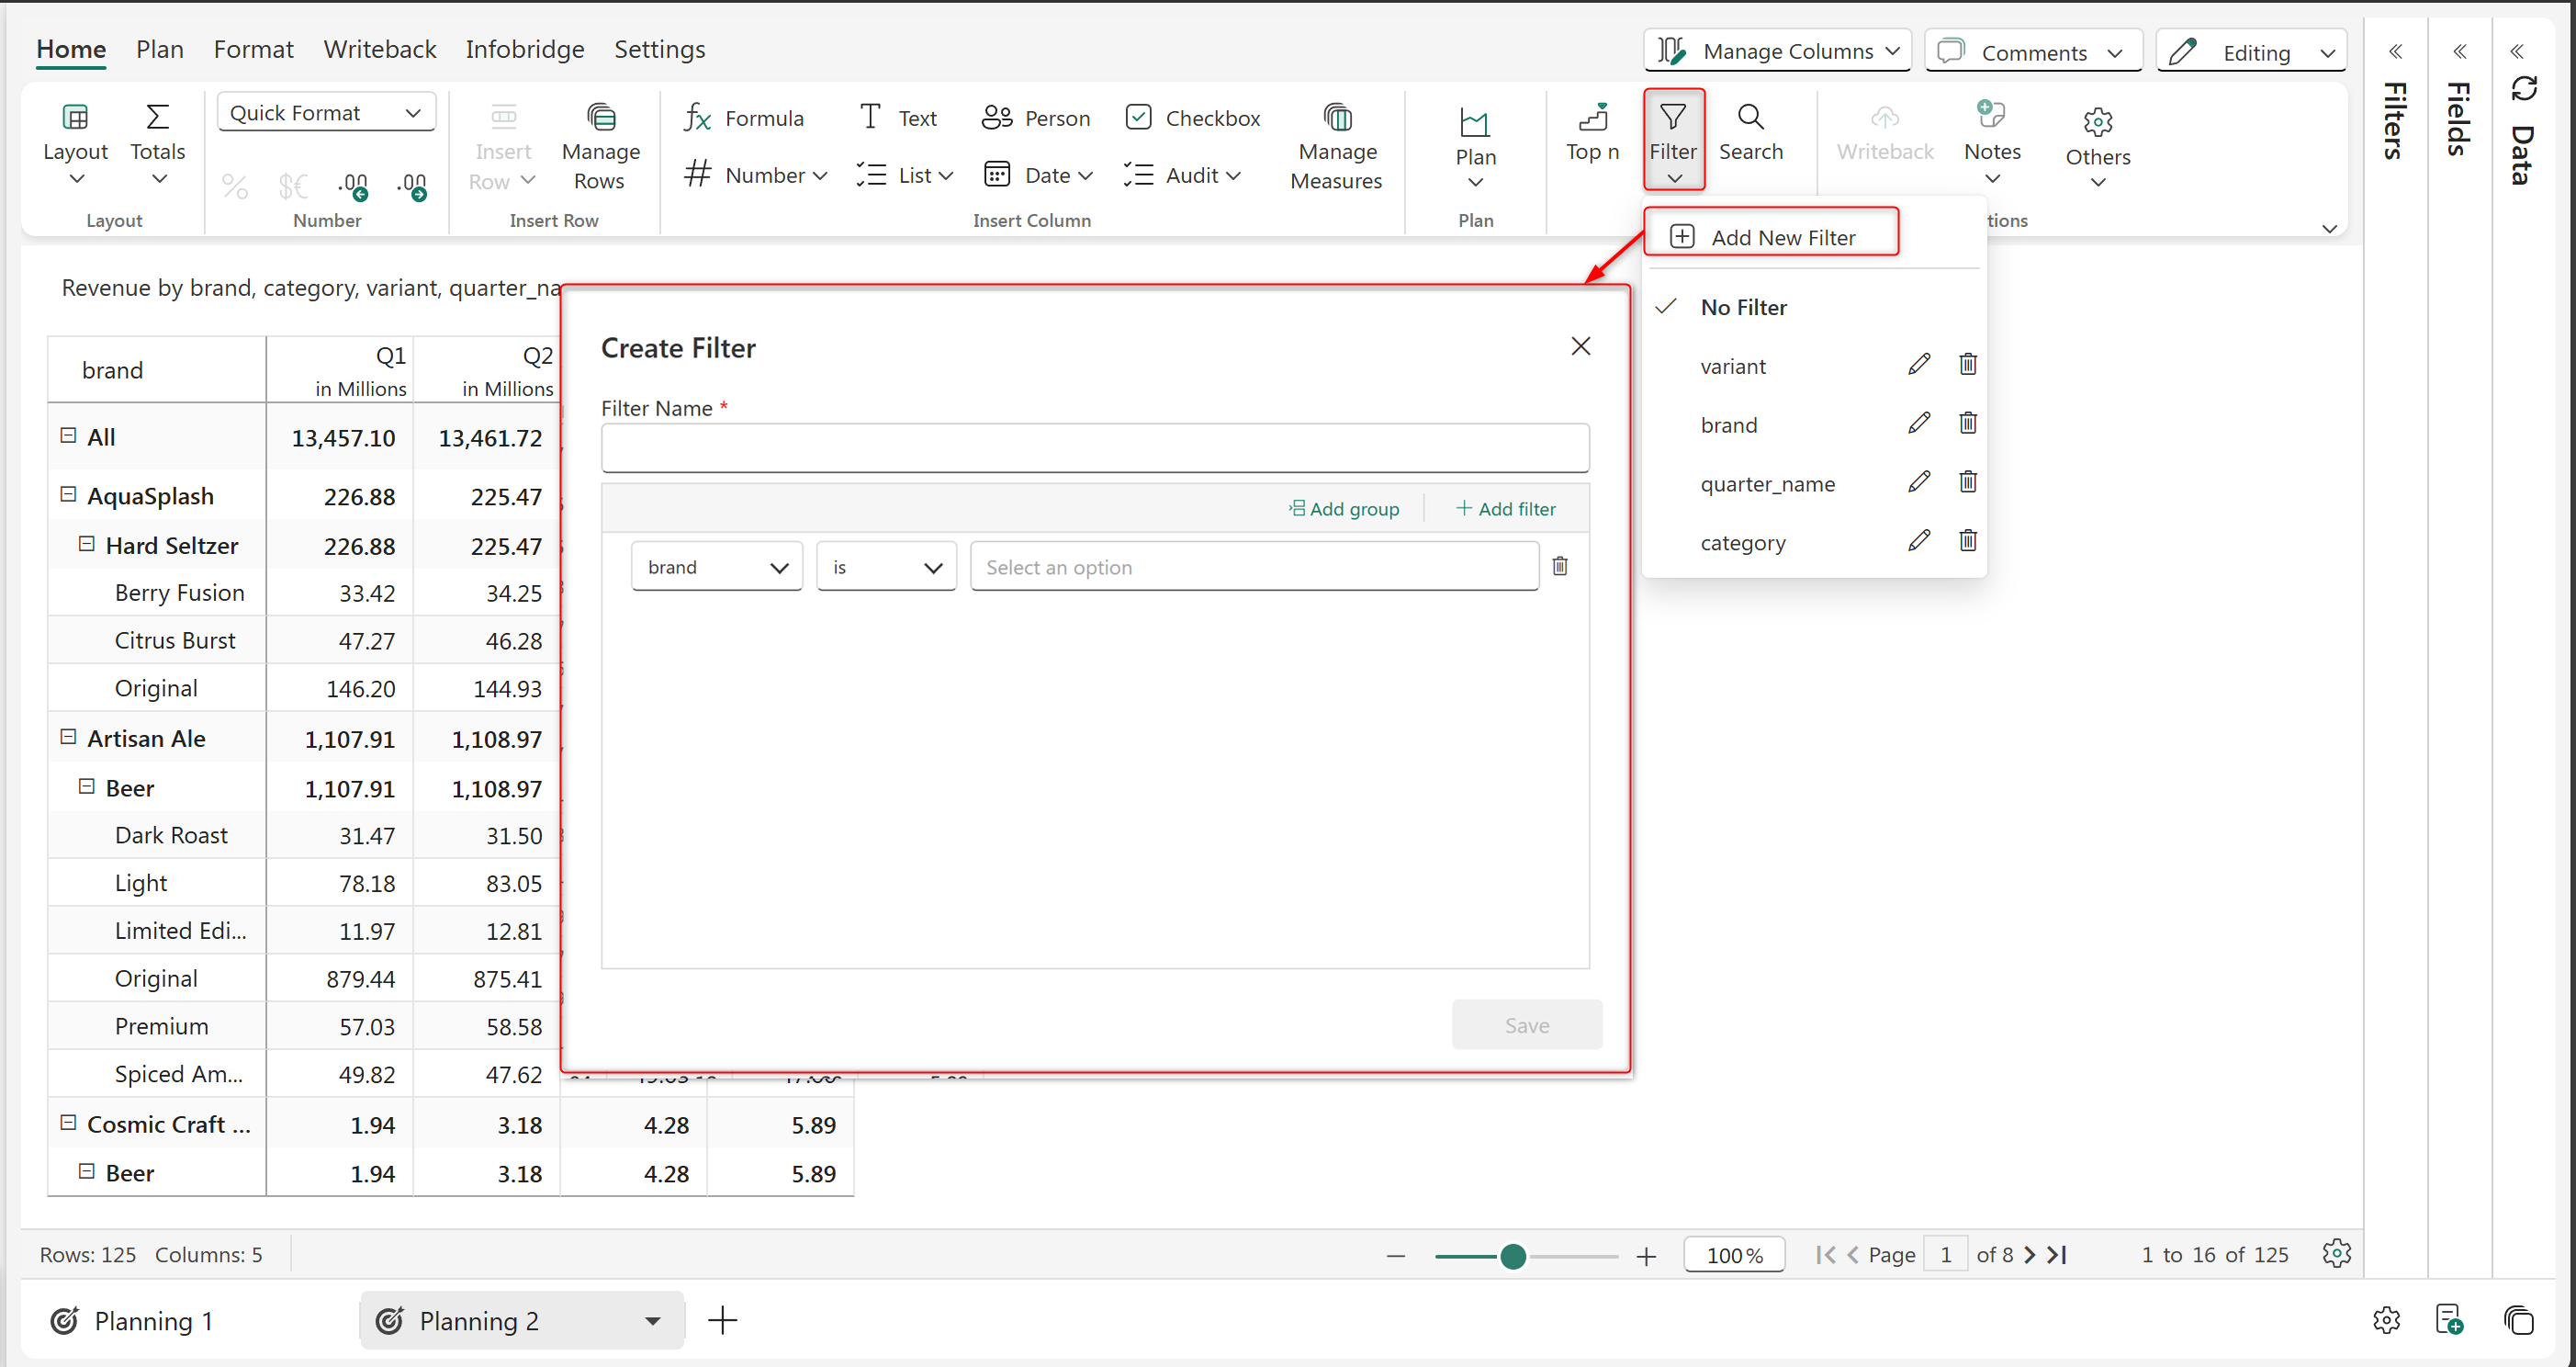Open the 'is' operator dropdown
The width and height of the screenshot is (2576, 1367).
[886, 567]
